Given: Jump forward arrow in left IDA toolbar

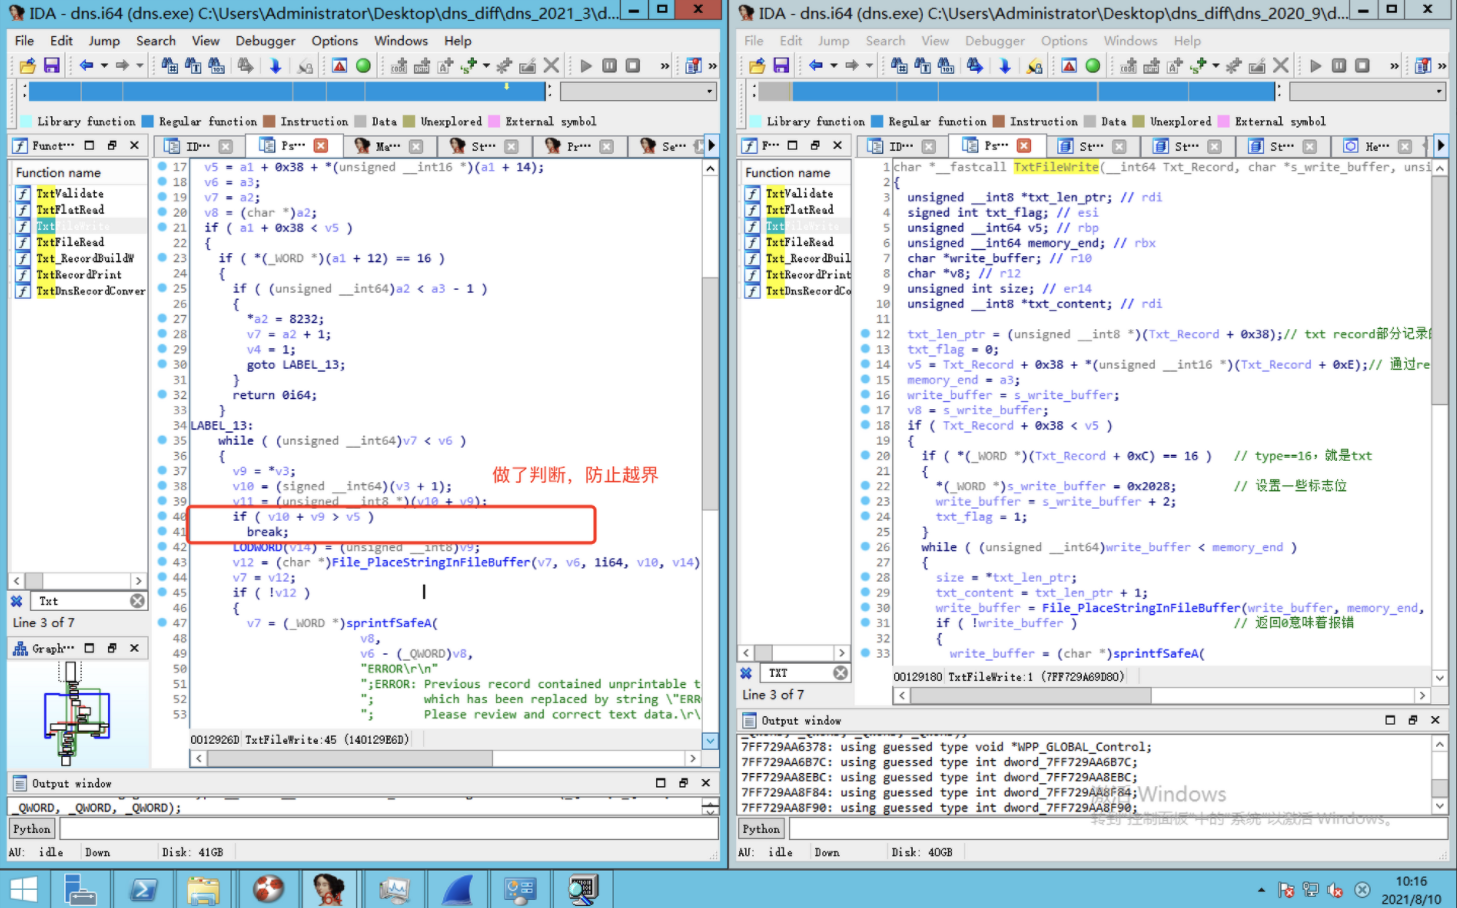Looking at the screenshot, I should click(x=122, y=66).
